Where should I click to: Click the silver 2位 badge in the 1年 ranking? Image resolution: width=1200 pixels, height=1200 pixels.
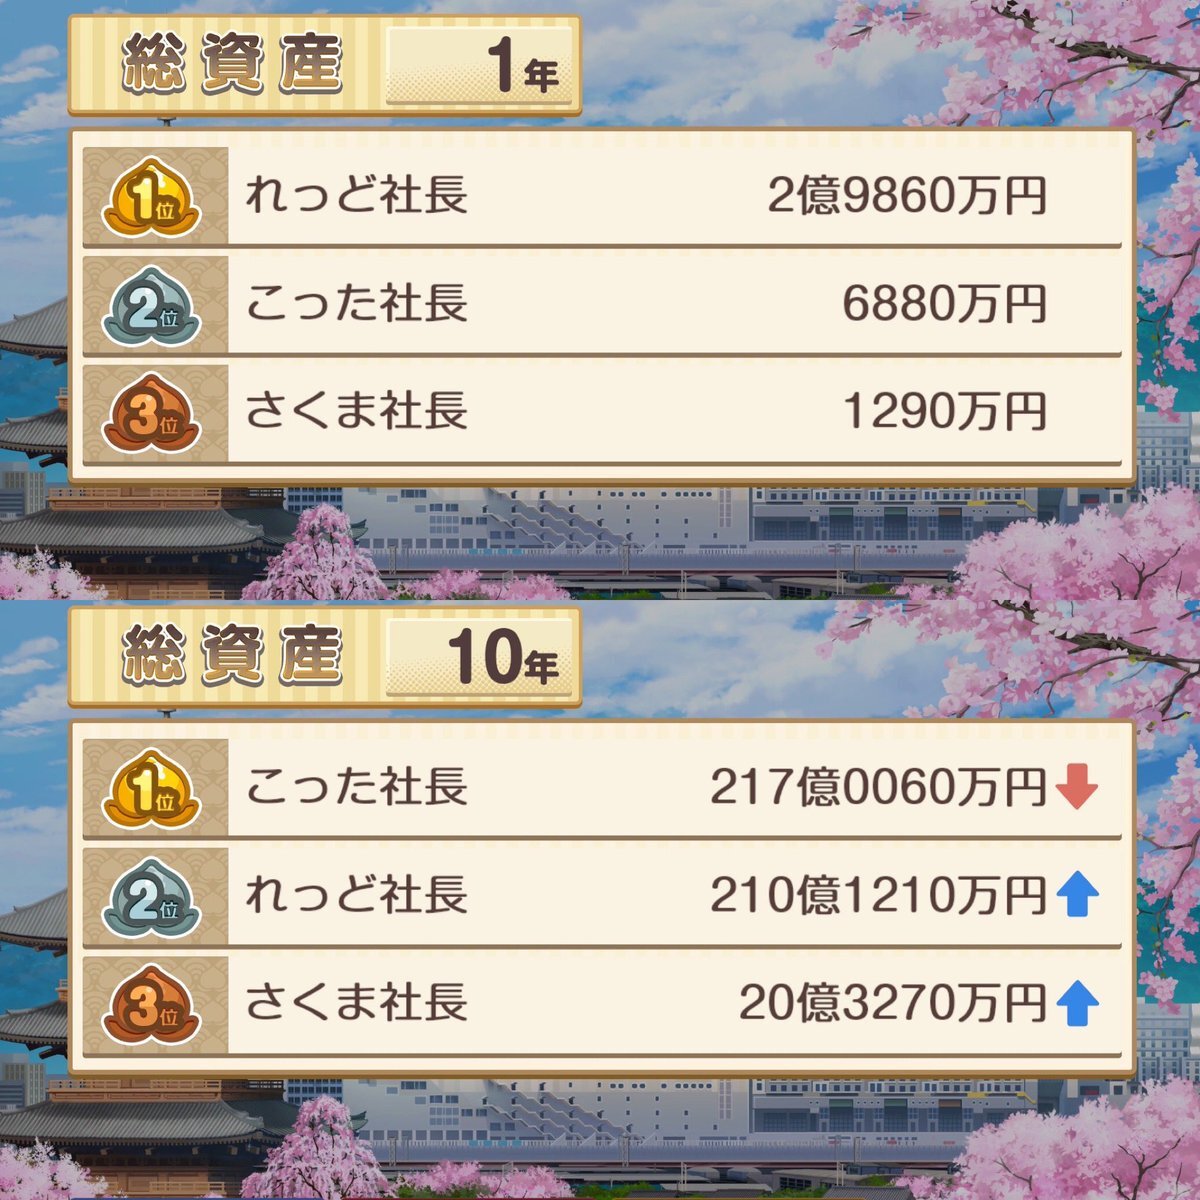pyautogui.click(x=152, y=306)
